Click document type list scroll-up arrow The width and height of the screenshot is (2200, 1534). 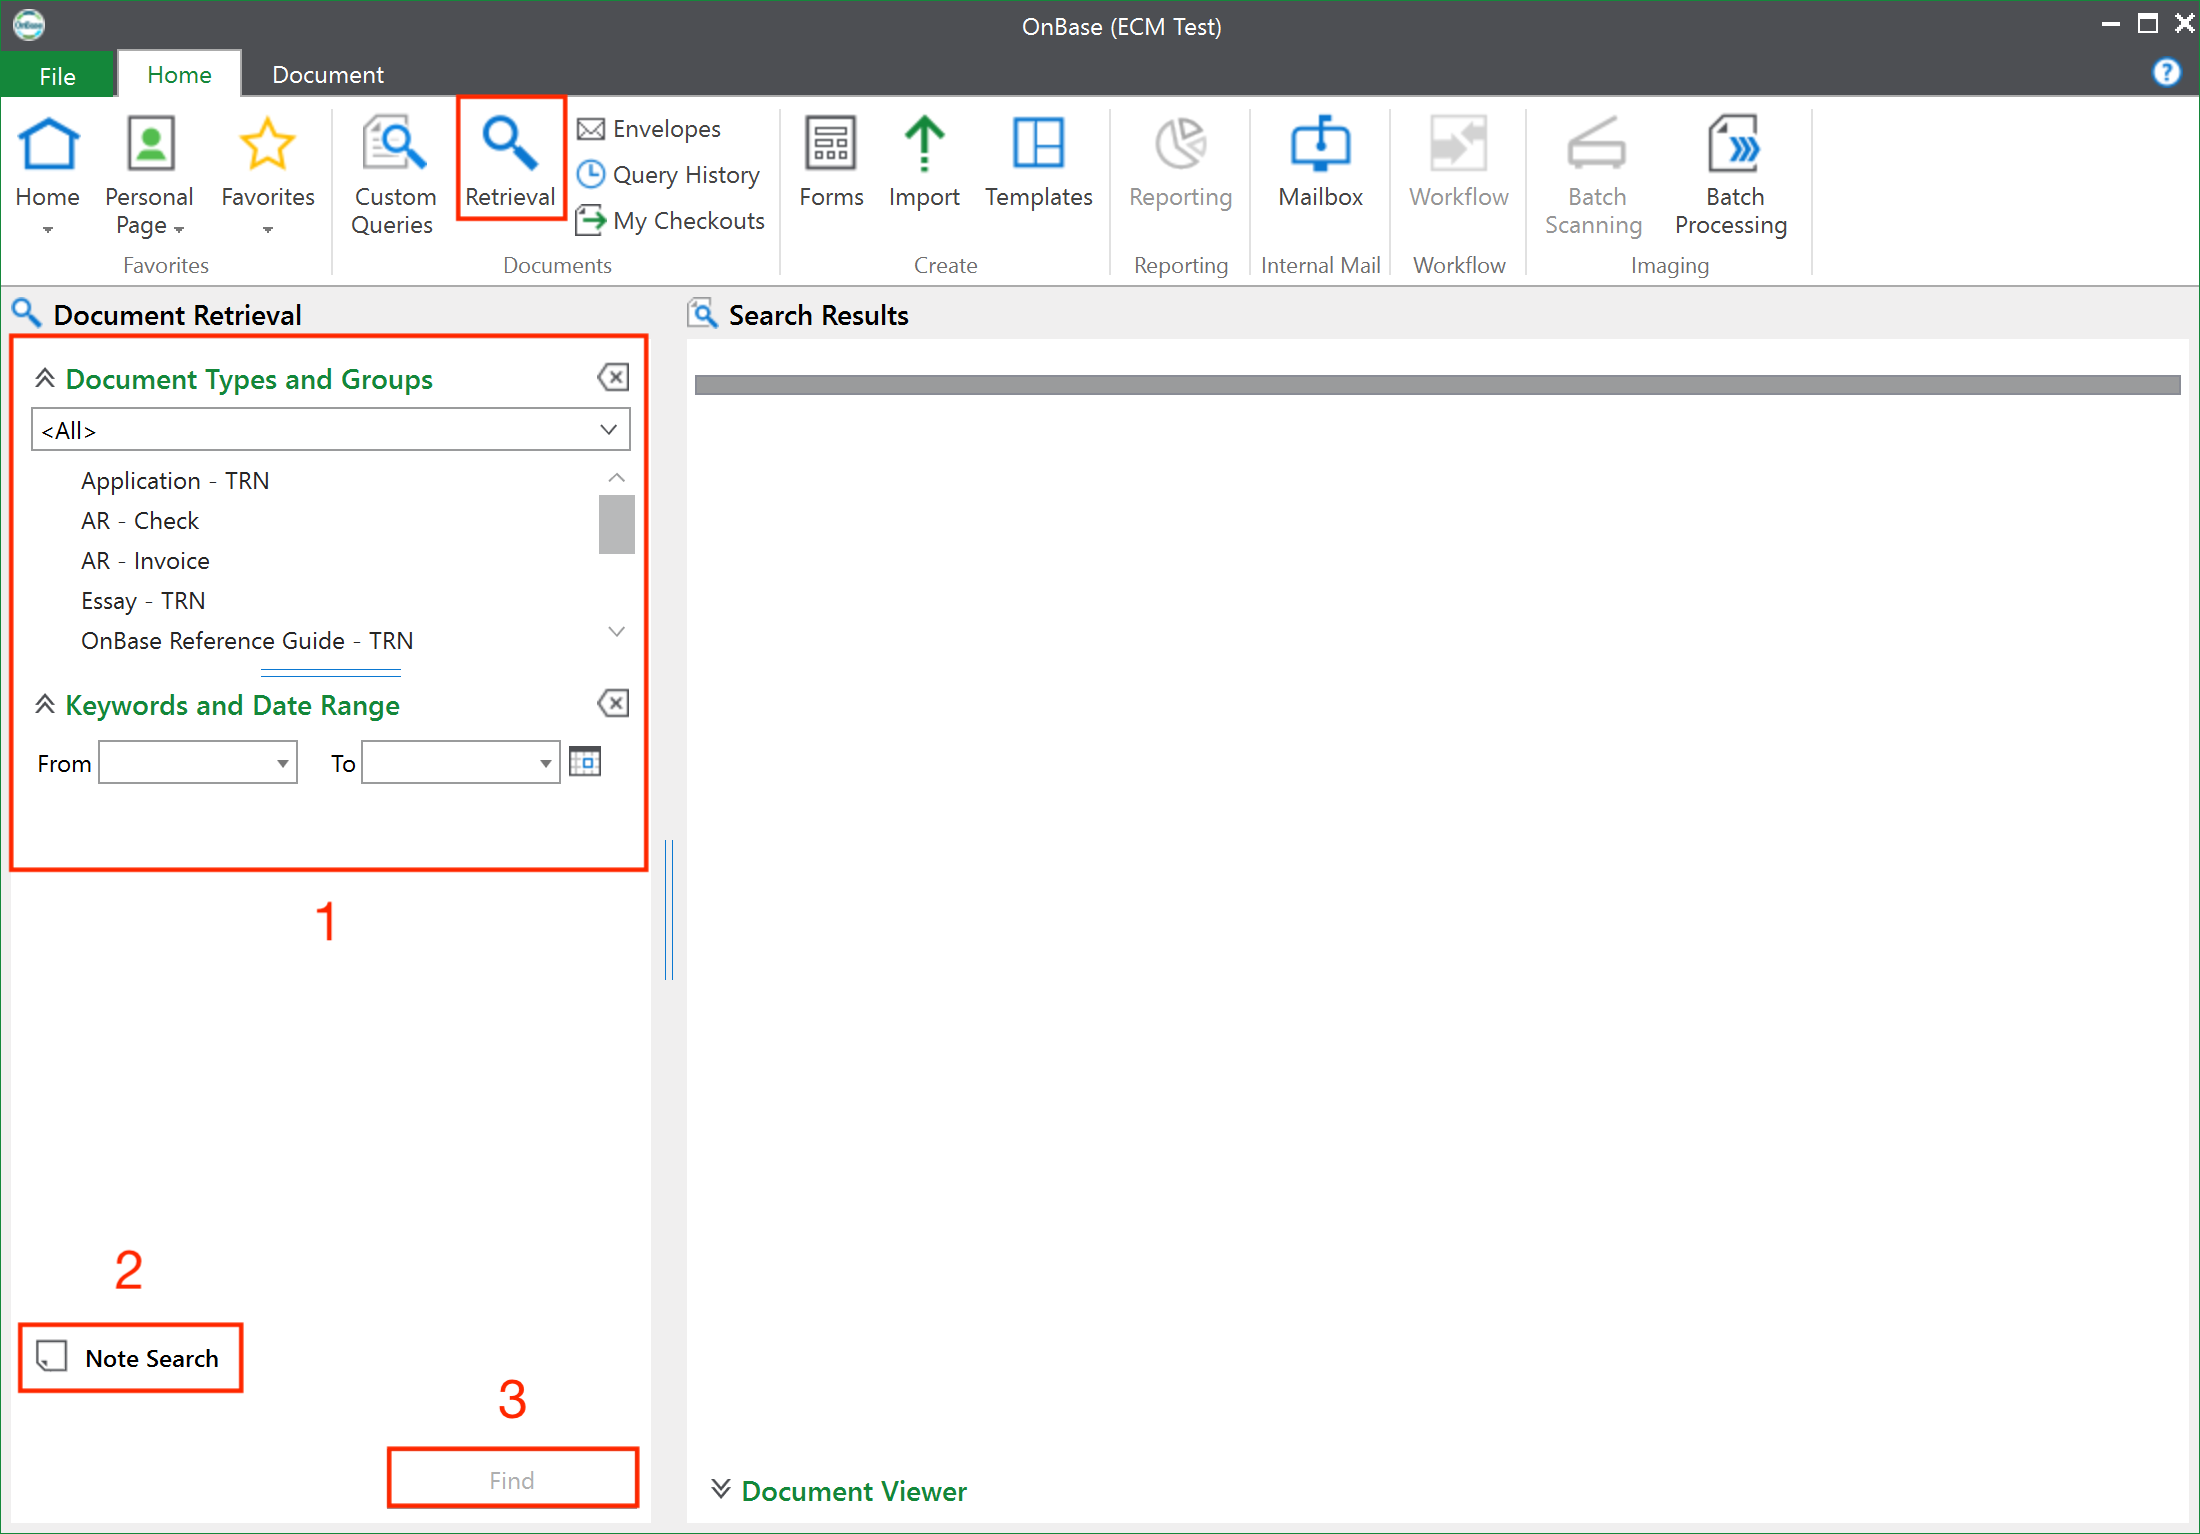pyautogui.click(x=616, y=478)
